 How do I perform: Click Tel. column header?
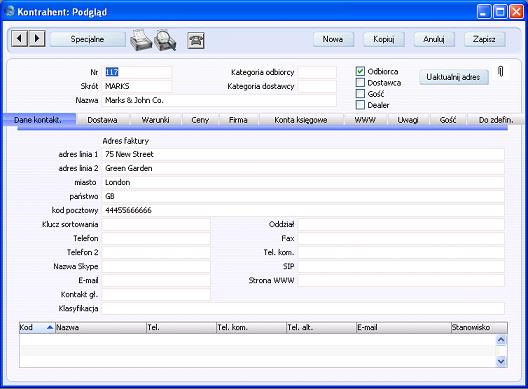pyautogui.click(x=182, y=327)
